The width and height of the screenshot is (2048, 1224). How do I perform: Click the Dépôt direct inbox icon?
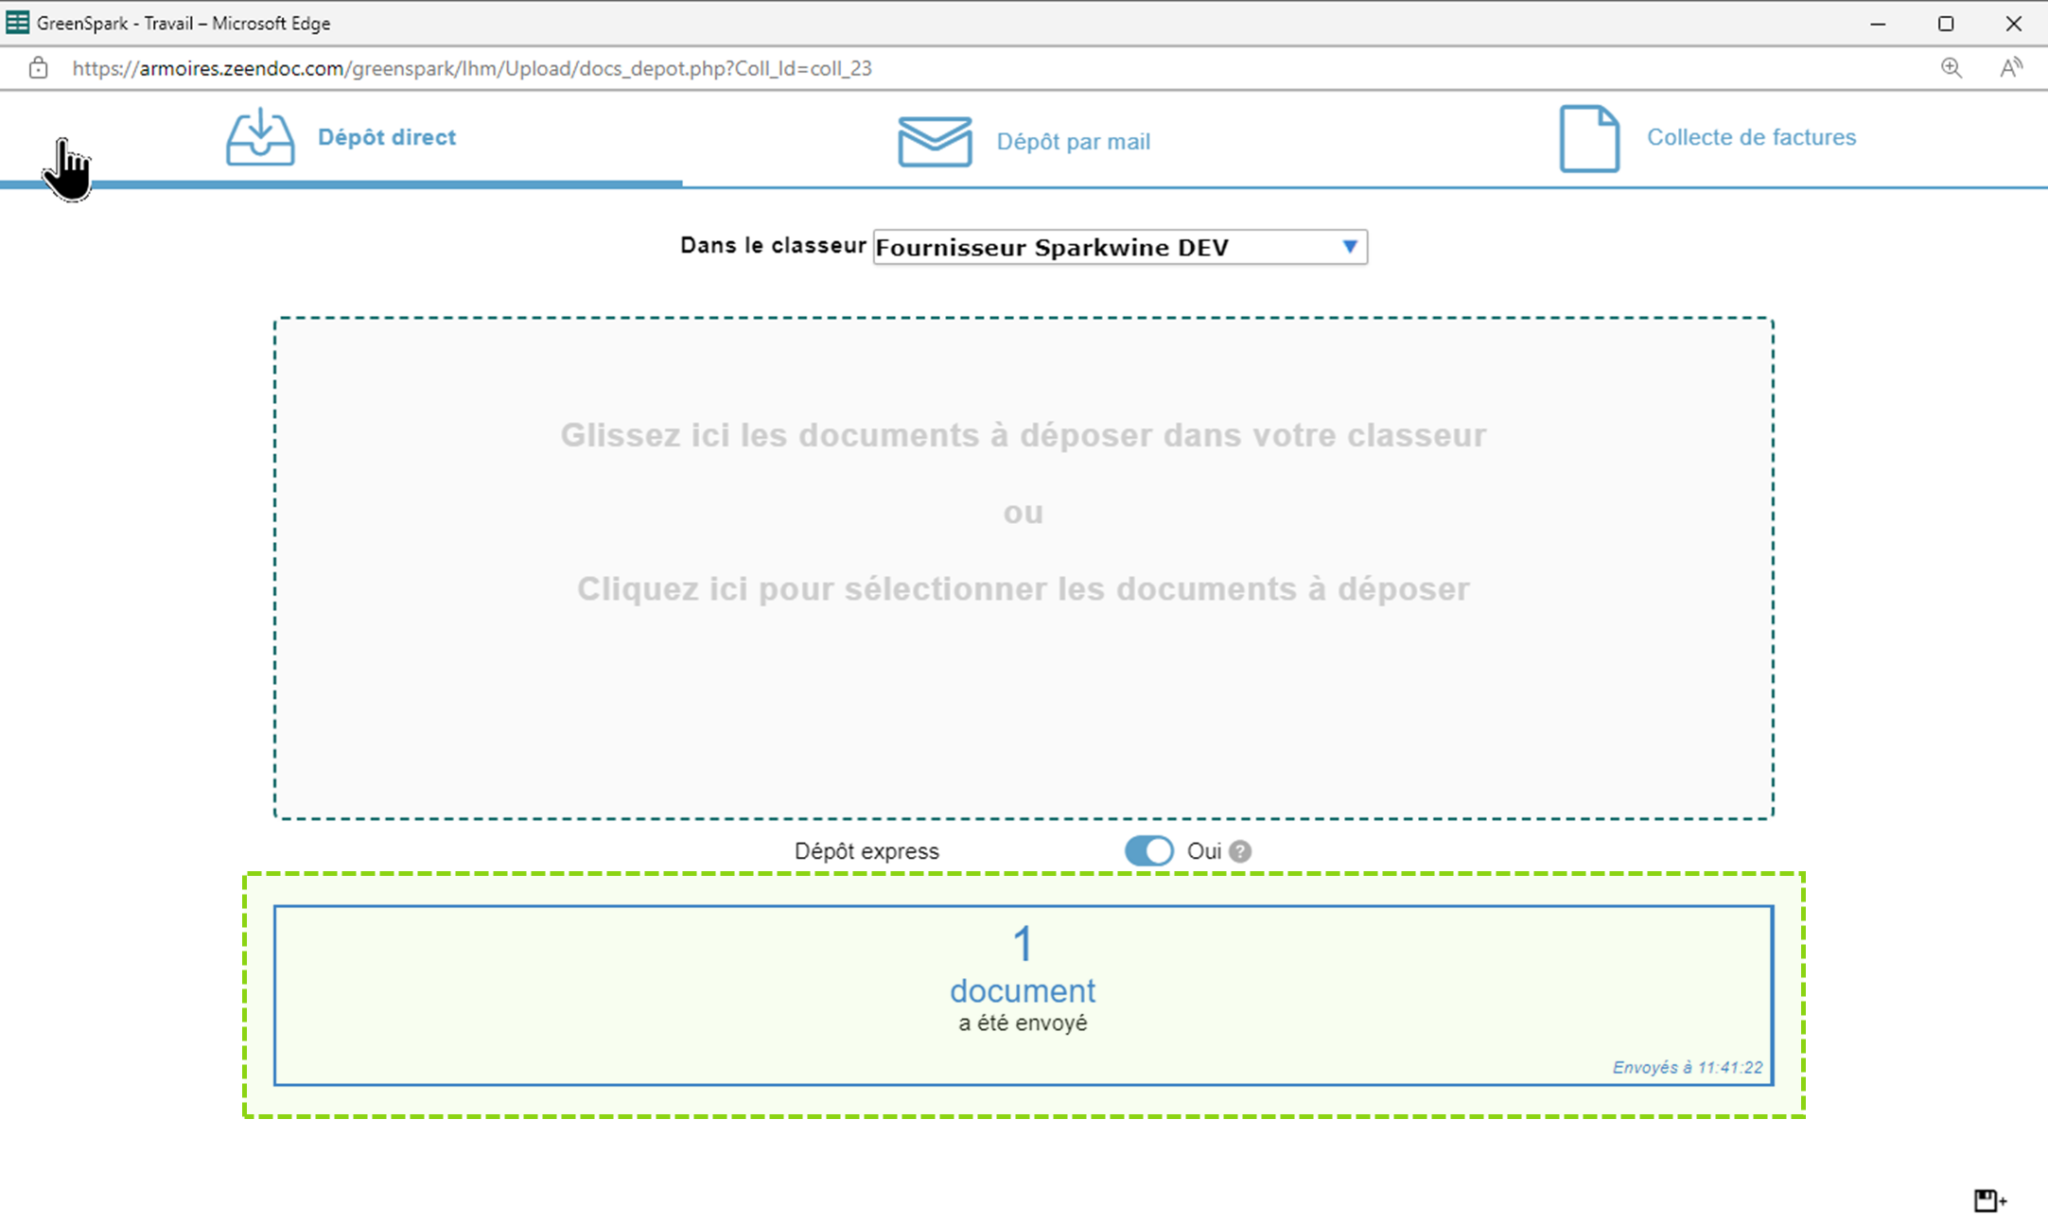click(x=260, y=138)
